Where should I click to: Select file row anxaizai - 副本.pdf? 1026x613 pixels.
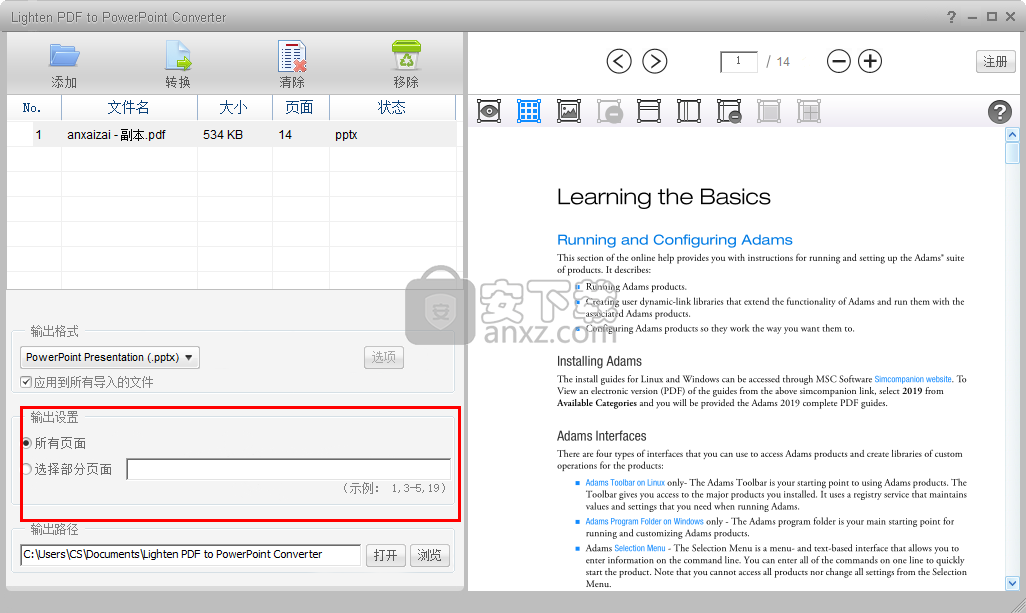tap(231, 135)
